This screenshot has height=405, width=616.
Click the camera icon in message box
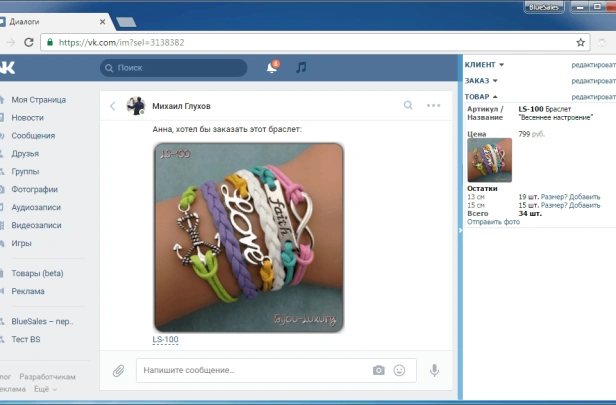378,370
